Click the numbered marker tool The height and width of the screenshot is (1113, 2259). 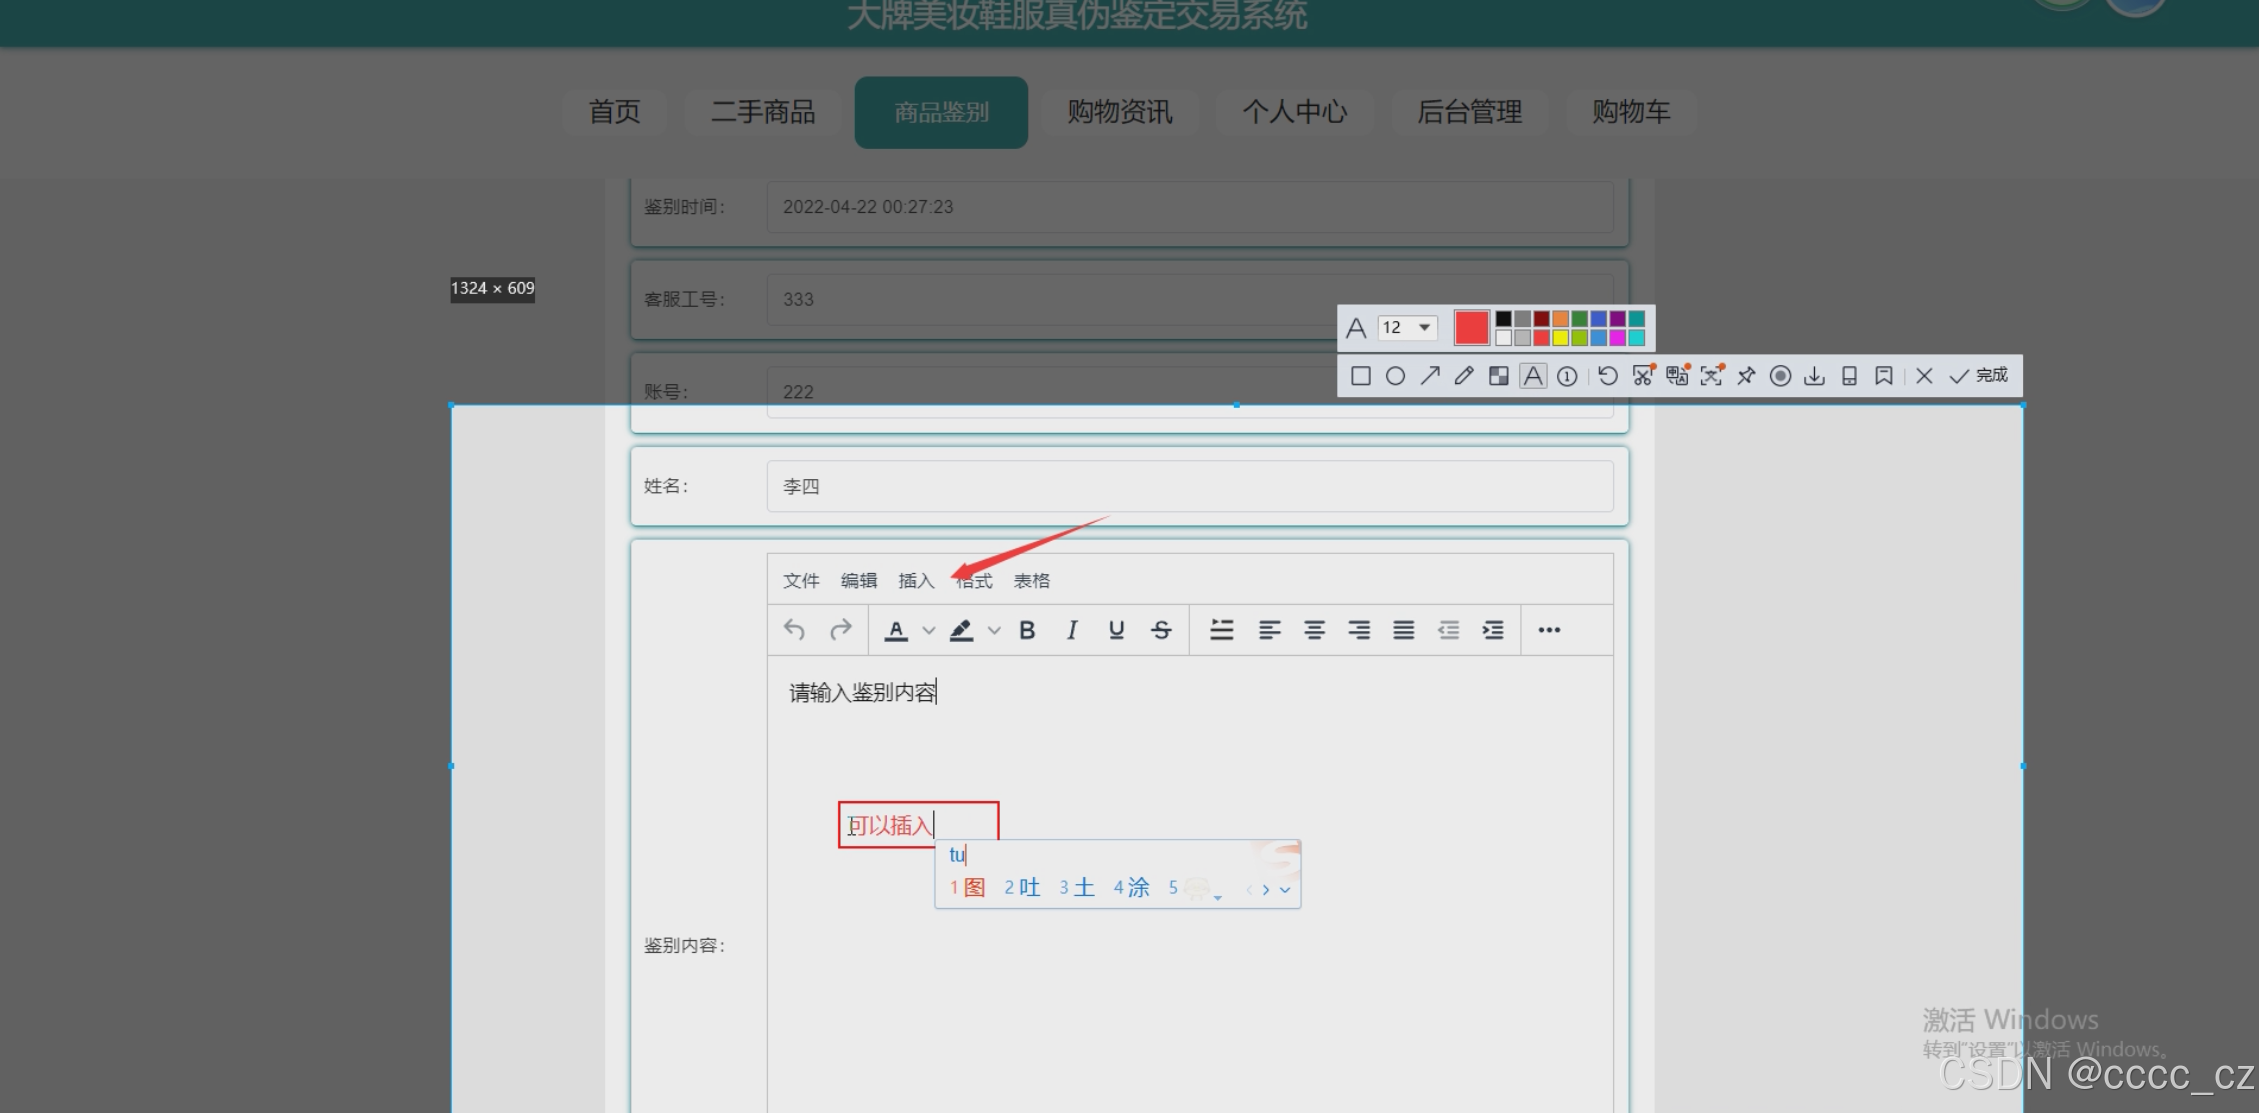click(x=1567, y=376)
